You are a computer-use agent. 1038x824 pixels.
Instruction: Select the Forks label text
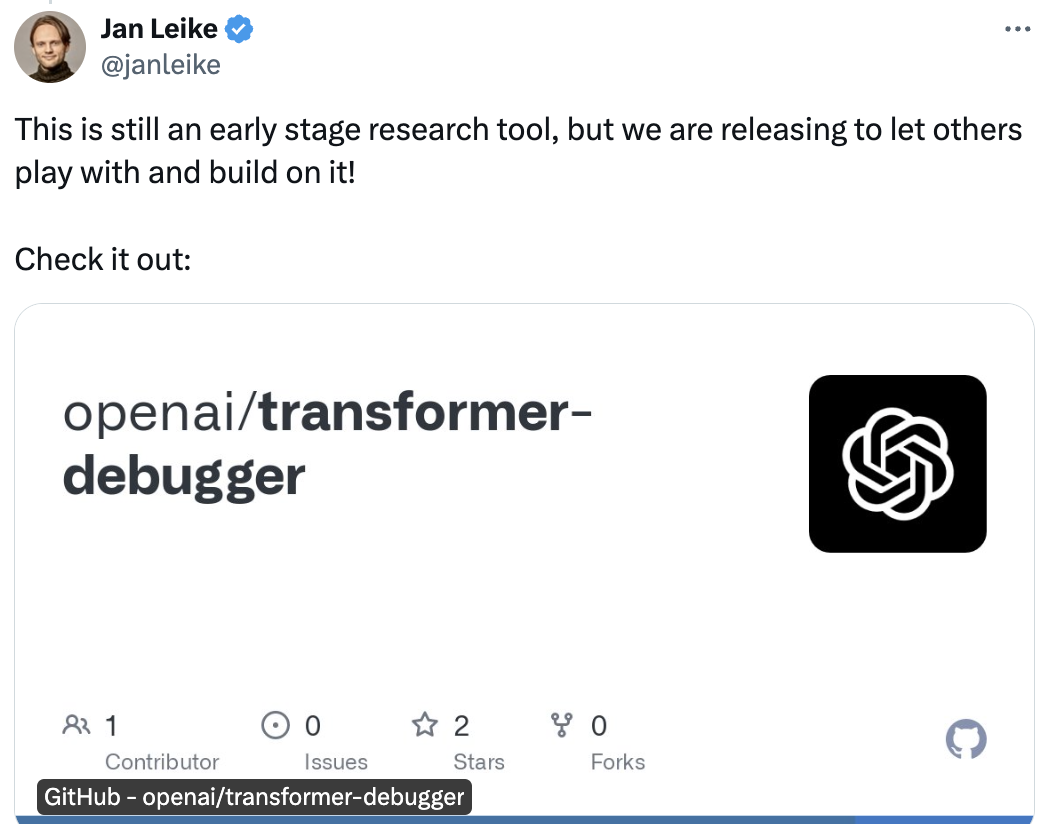[x=618, y=762]
